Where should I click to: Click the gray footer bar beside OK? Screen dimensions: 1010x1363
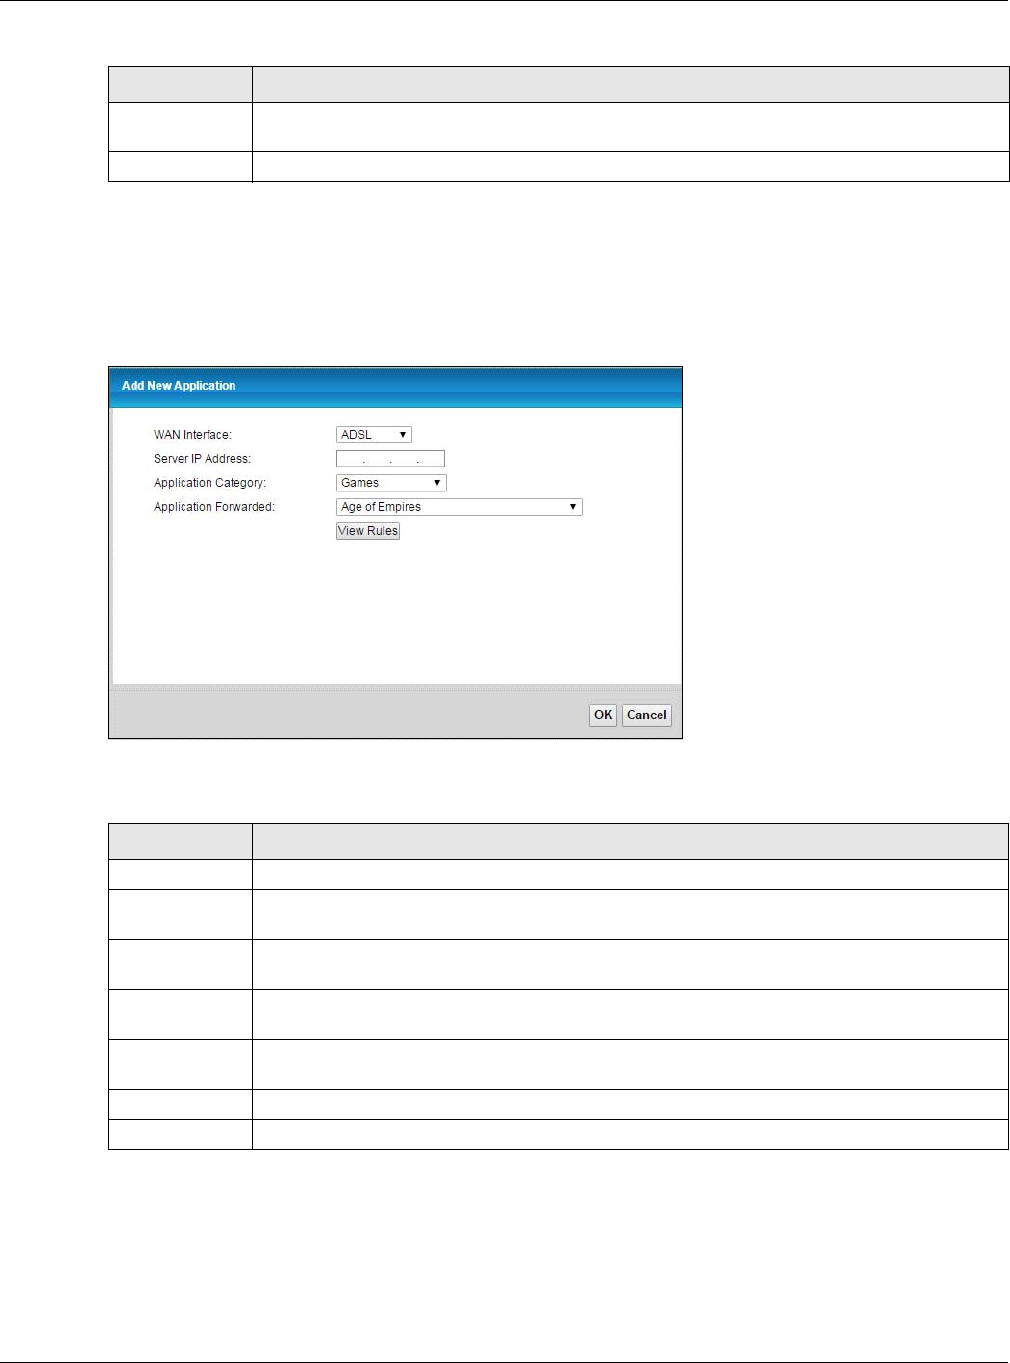point(350,714)
